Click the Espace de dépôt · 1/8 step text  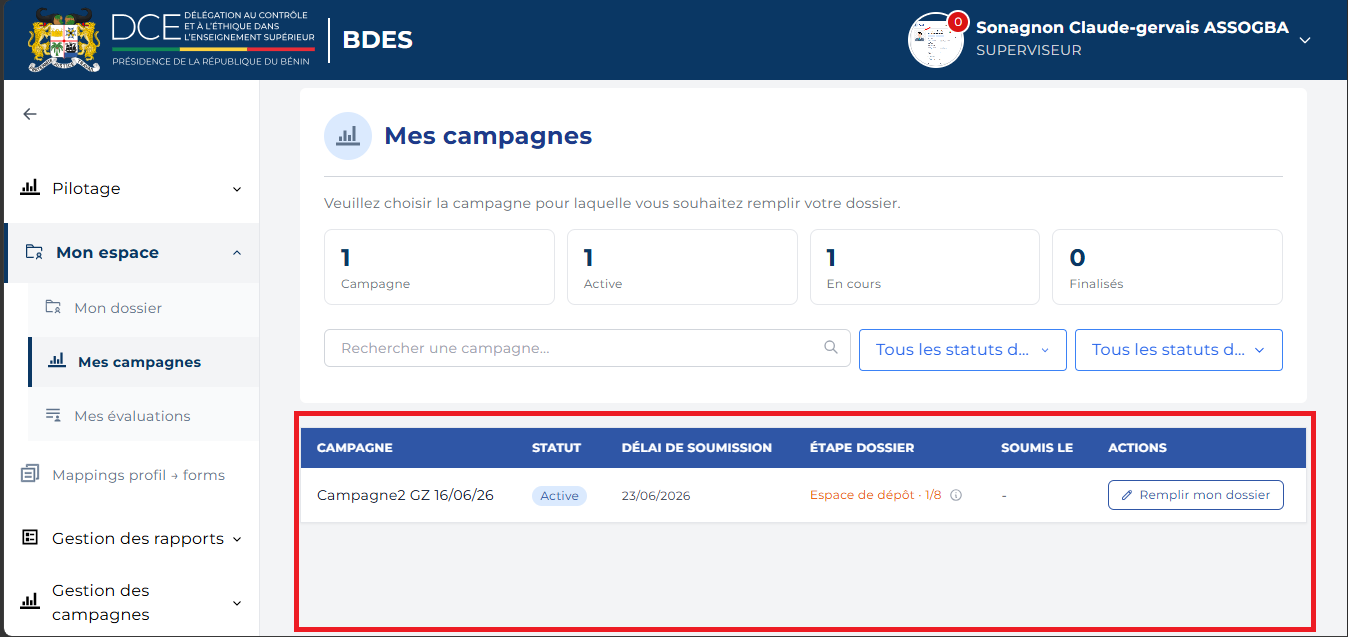coord(875,495)
